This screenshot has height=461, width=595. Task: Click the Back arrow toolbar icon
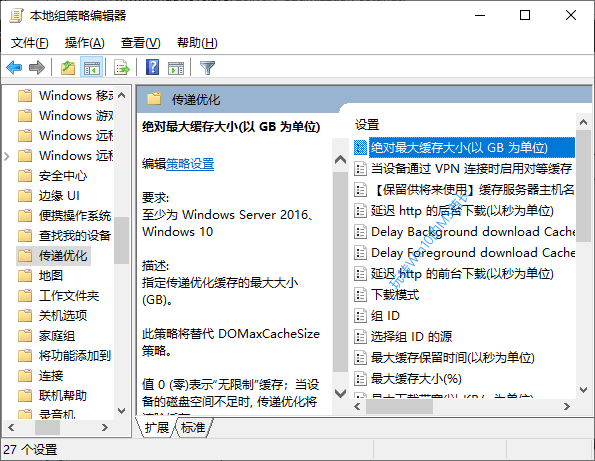[x=14, y=68]
